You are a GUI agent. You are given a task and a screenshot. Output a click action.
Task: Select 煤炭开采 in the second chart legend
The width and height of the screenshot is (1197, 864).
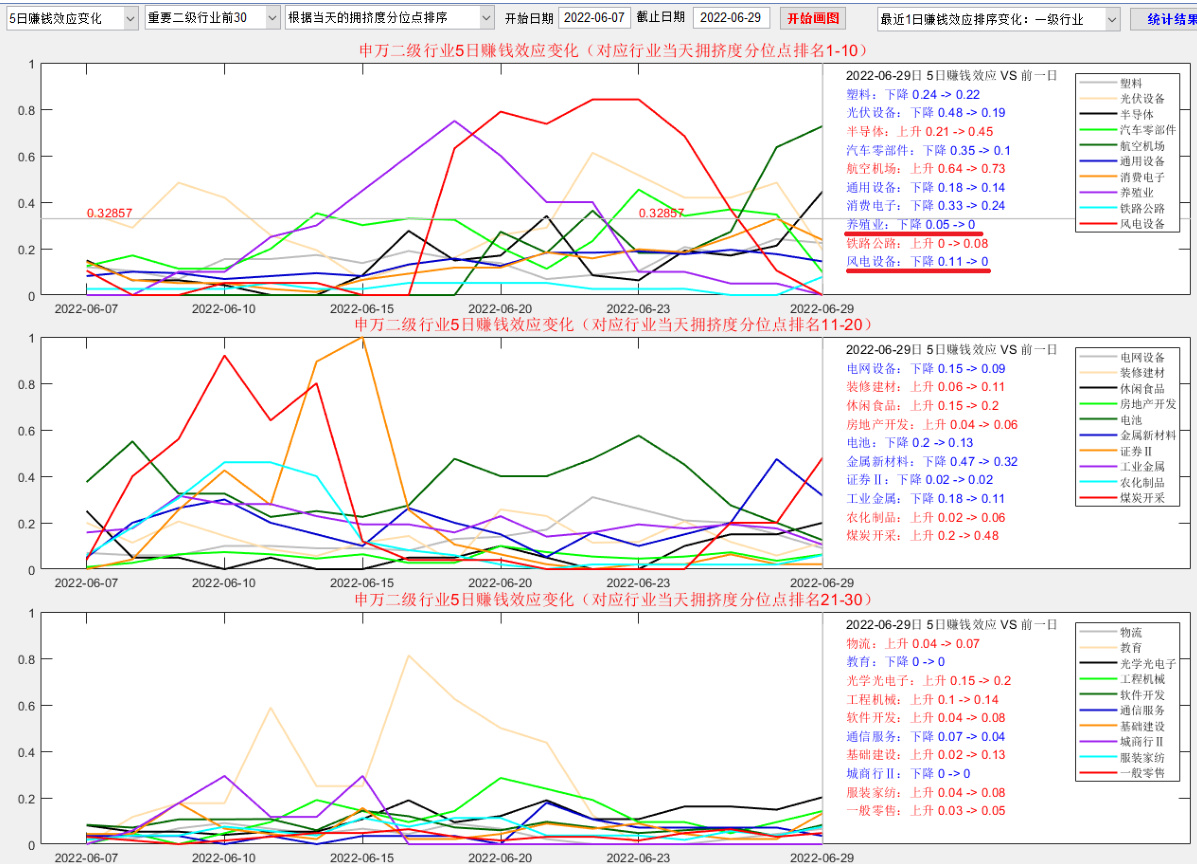1142,498
